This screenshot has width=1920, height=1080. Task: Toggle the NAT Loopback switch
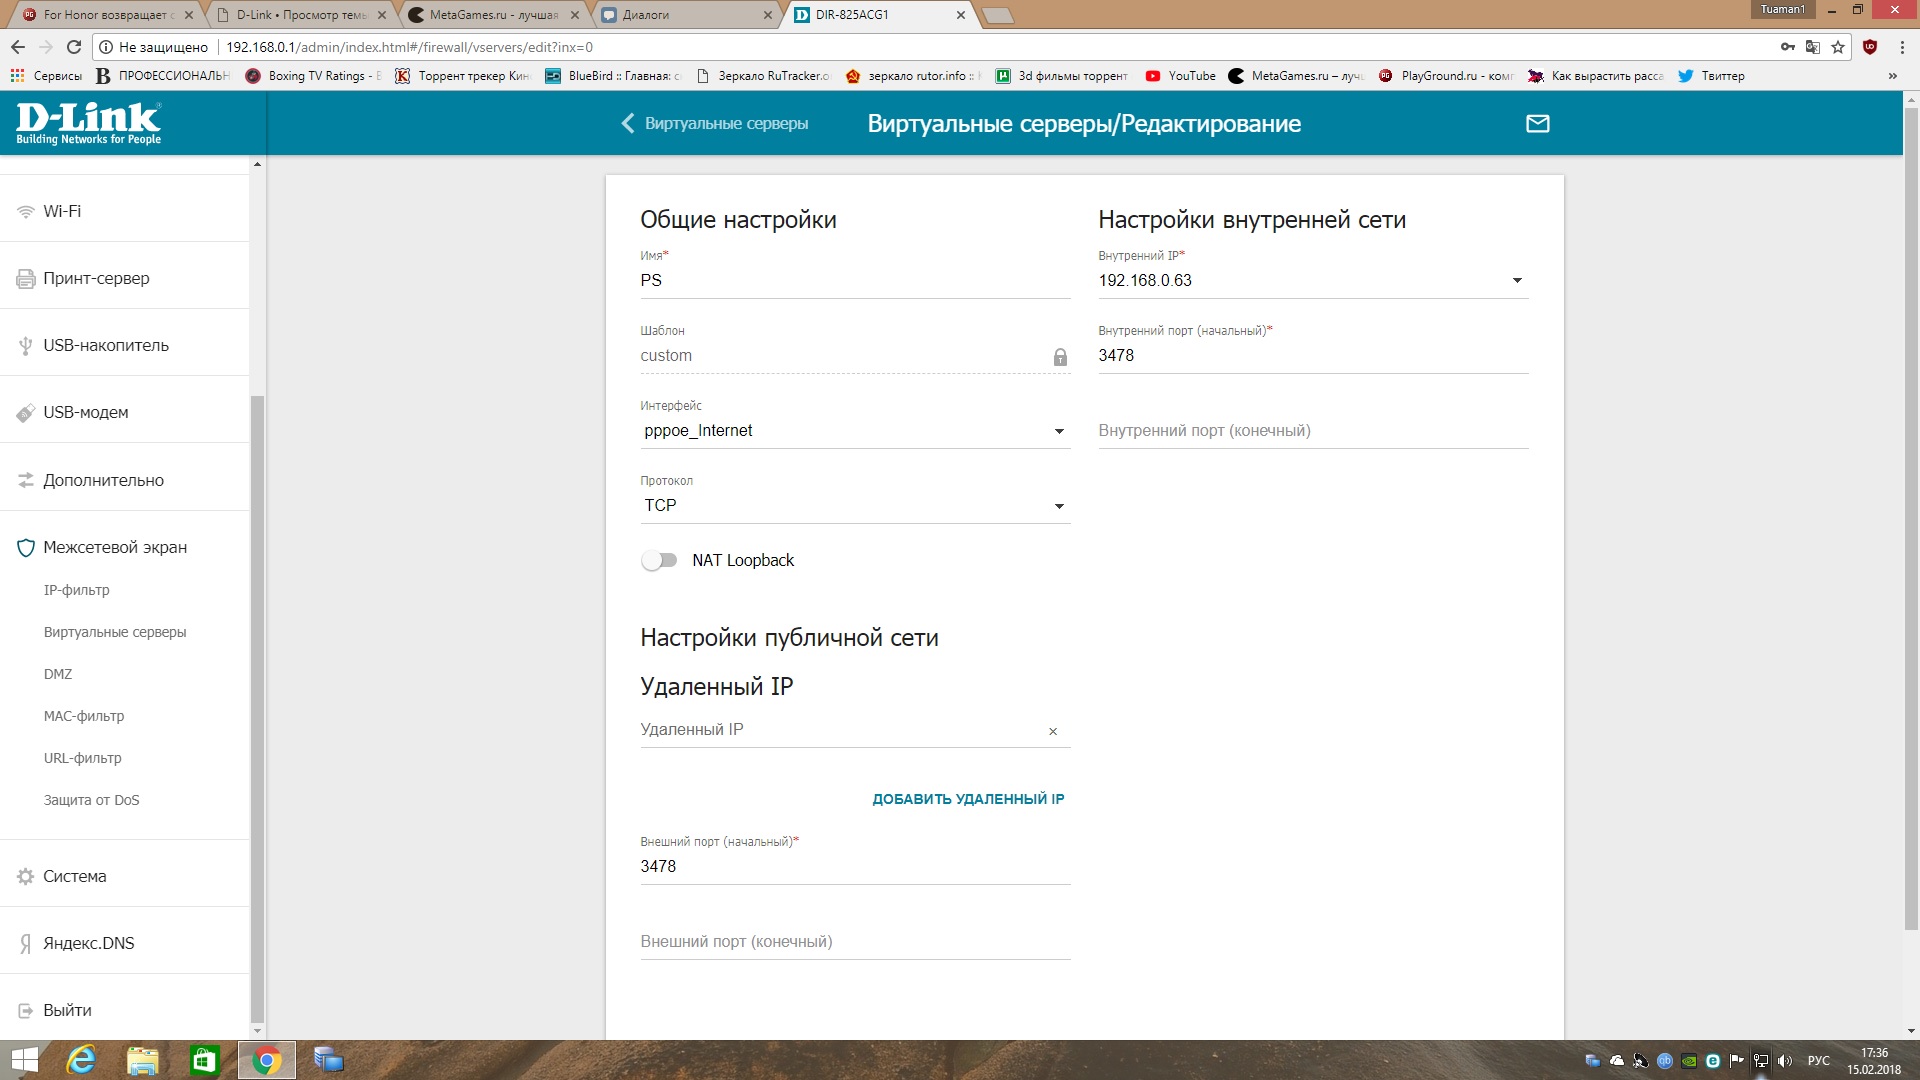tap(659, 561)
